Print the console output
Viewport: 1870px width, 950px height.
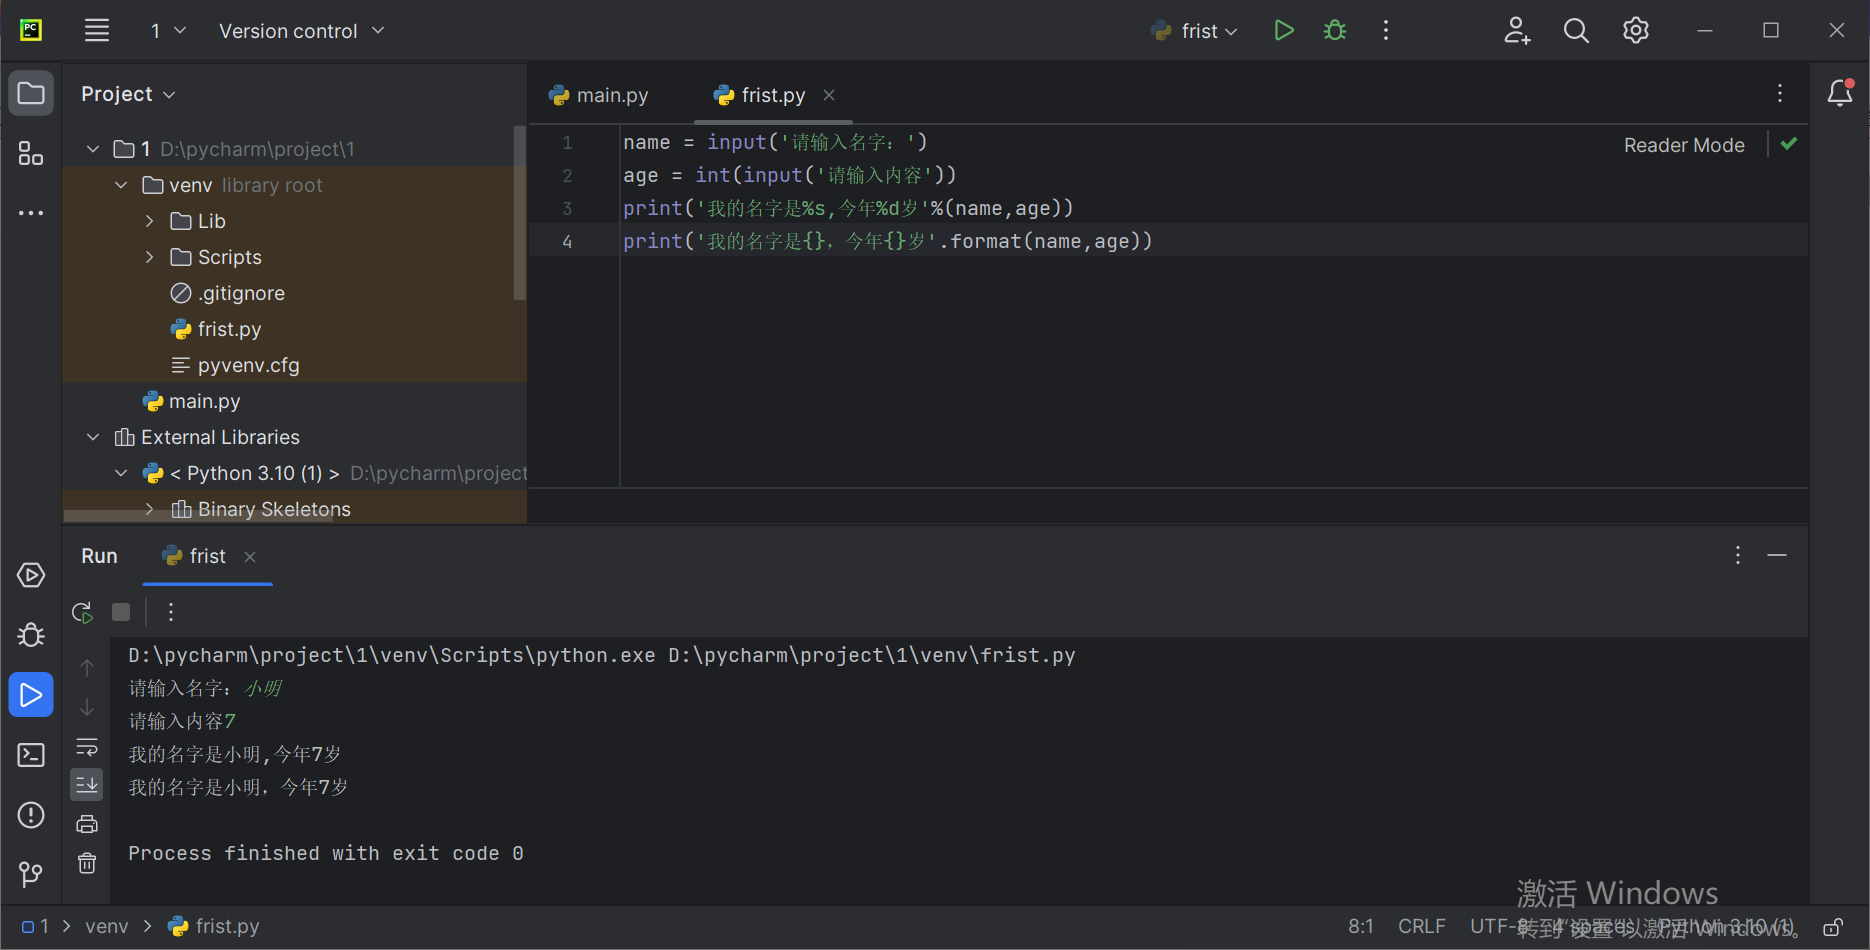tap(87, 824)
